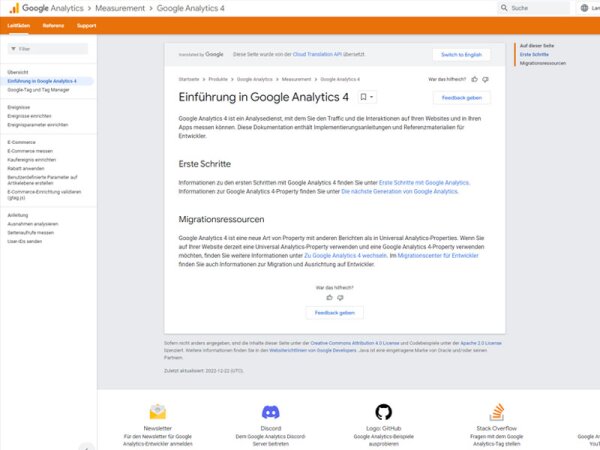Open Migrationscenter für Entwickler link

point(438,256)
